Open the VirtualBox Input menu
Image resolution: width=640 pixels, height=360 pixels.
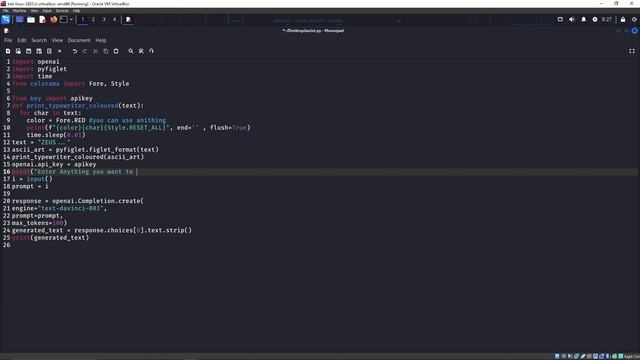(47, 11)
